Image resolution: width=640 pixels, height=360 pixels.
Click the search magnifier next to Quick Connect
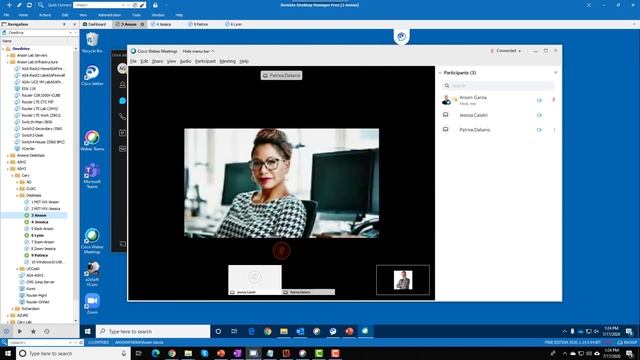[40, 5]
